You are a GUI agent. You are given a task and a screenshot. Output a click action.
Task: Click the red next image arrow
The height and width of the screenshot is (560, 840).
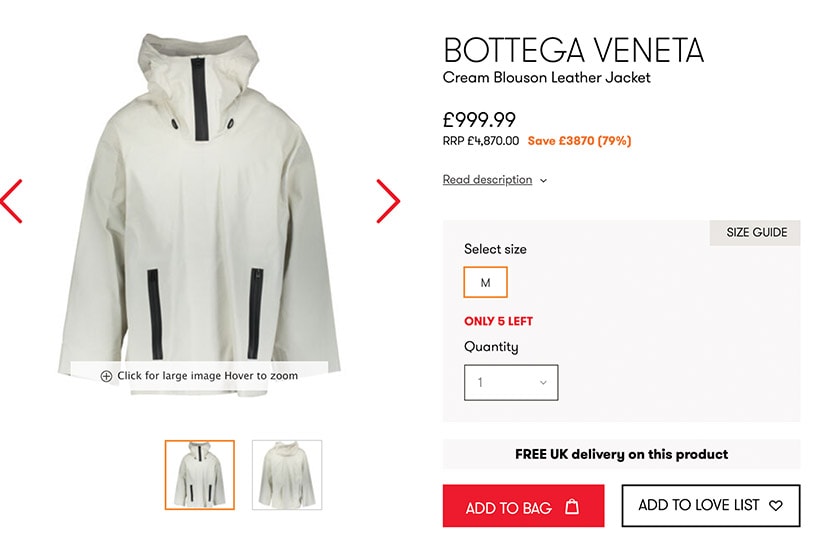[388, 201]
